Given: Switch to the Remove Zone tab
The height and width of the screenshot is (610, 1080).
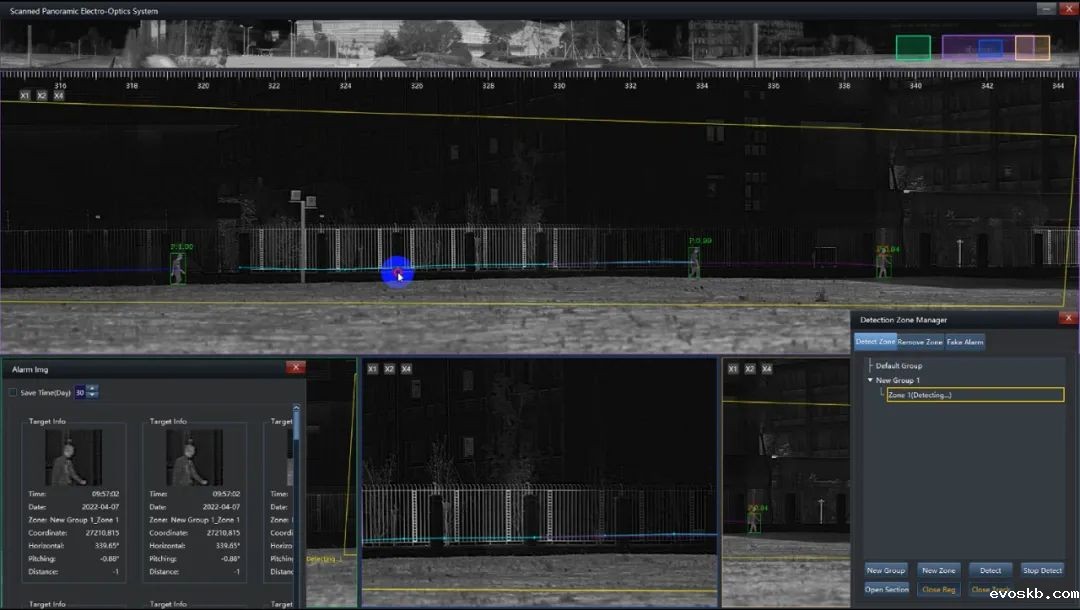Looking at the screenshot, I should pyautogui.click(x=920, y=342).
